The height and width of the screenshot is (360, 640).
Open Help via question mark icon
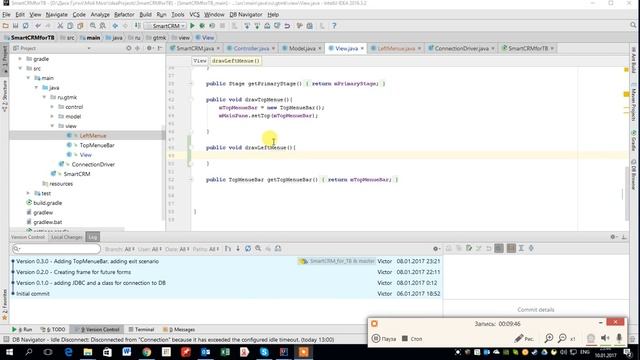334,26
